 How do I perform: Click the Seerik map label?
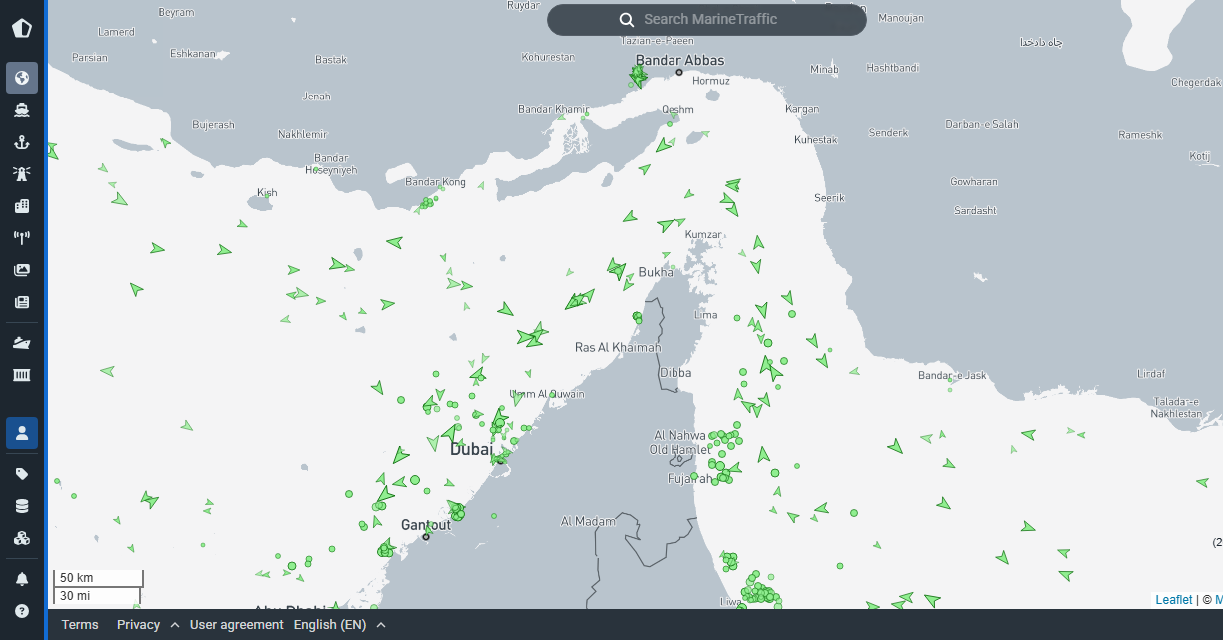(829, 198)
